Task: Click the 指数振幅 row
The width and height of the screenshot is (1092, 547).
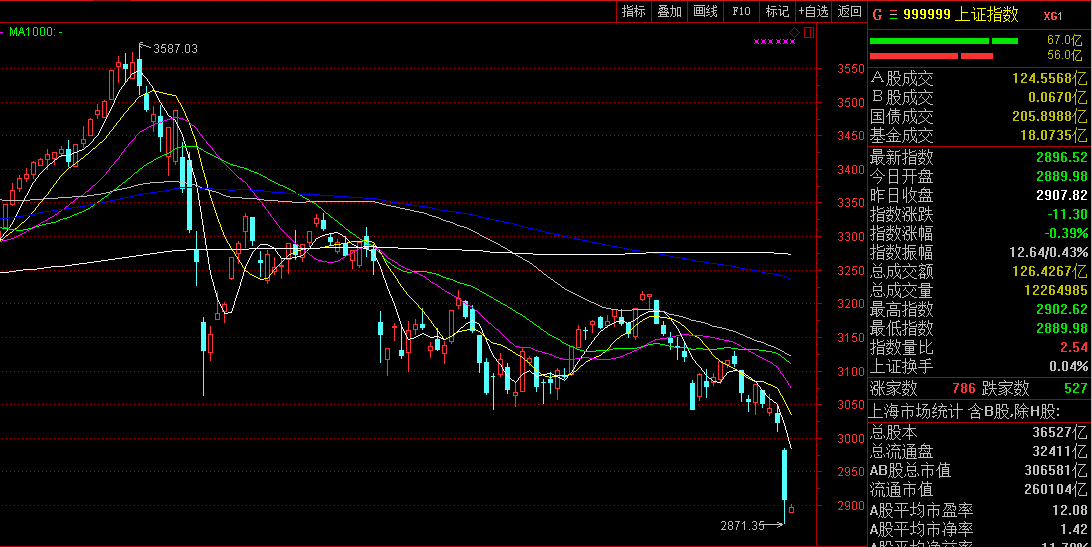Action: 979,252
